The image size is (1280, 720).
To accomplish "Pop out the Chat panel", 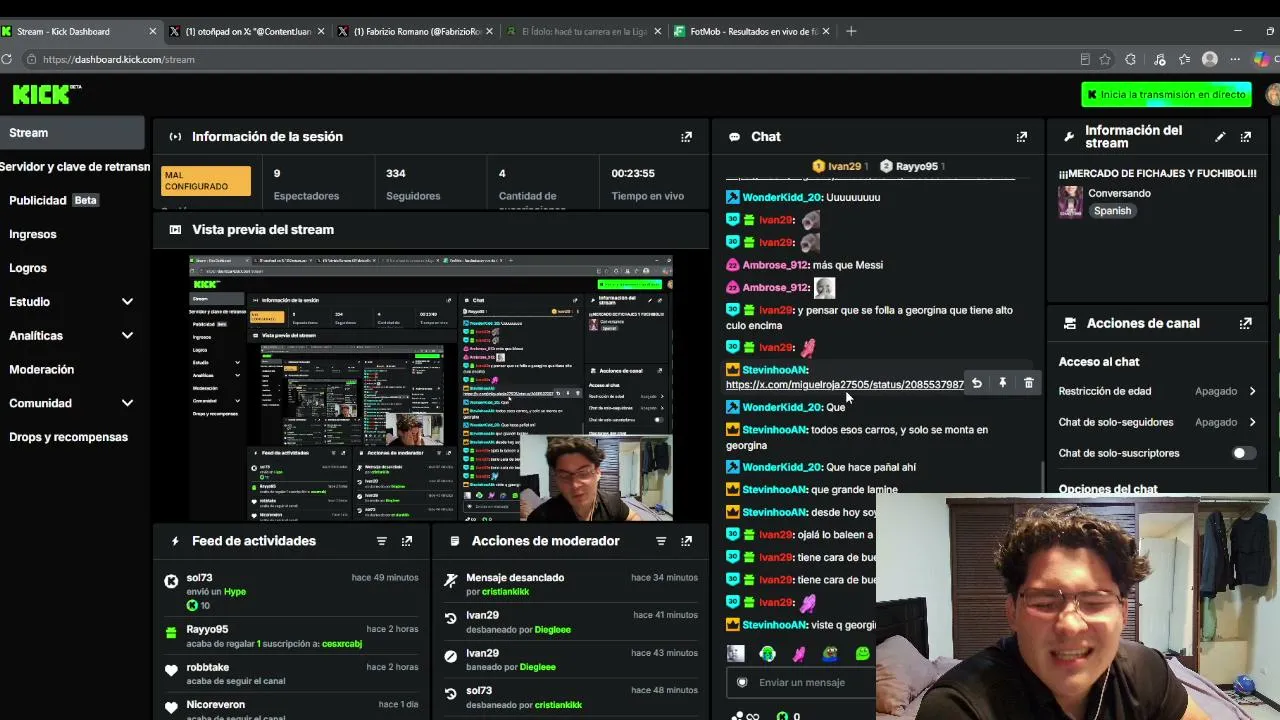I will coord(1021,137).
